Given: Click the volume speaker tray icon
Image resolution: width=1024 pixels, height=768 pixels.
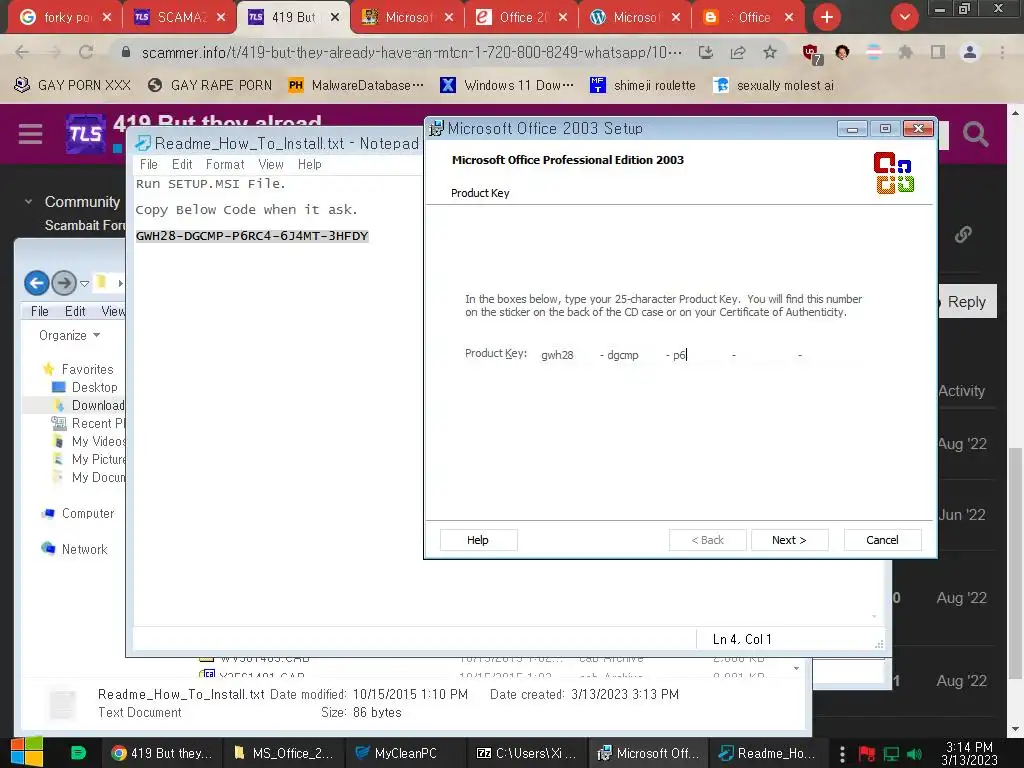Looking at the screenshot, I should (x=914, y=754).
